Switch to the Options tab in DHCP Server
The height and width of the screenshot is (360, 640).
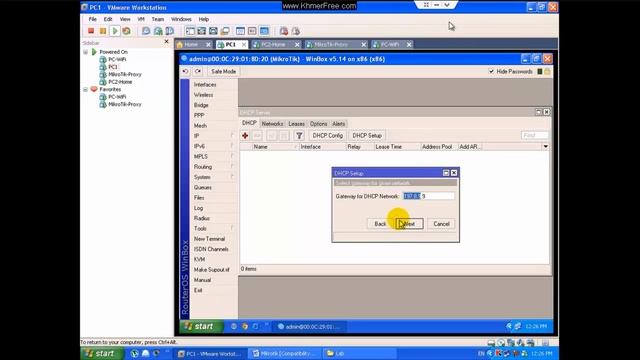tap(318, 124)
